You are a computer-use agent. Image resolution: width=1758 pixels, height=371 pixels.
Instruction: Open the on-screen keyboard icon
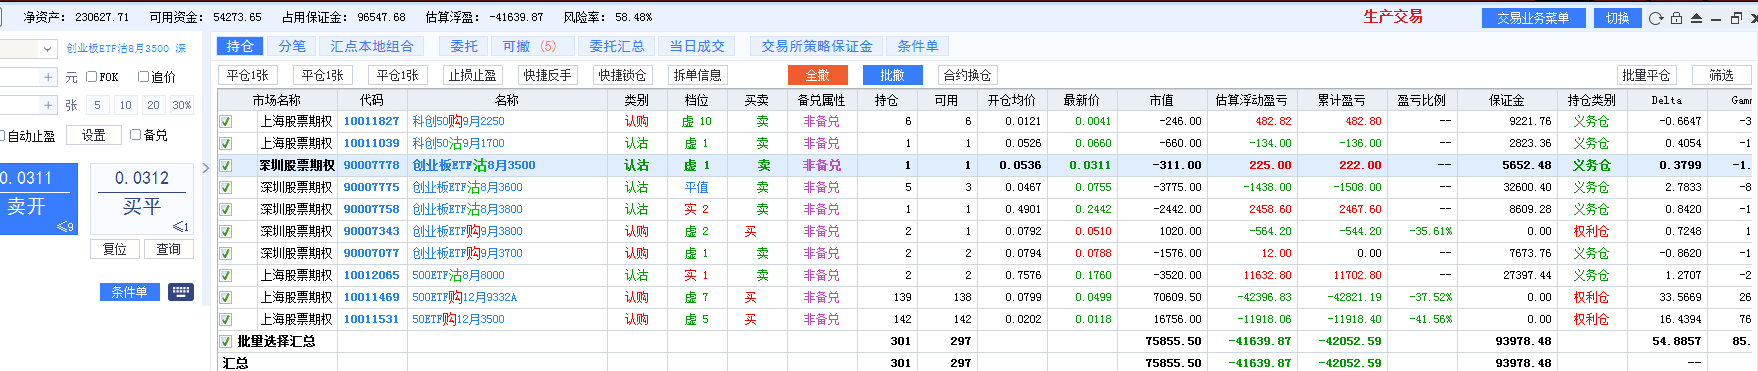tap(181, 292)
